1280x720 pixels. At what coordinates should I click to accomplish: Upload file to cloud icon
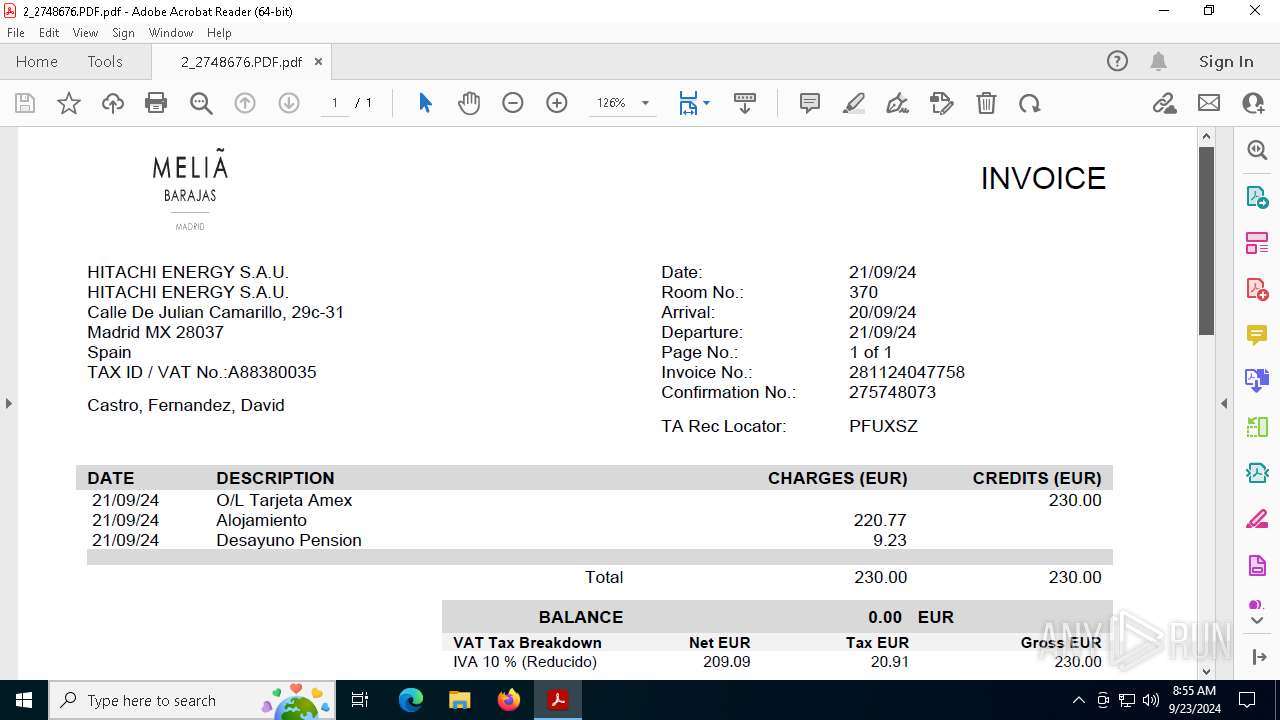pos(113,103)
